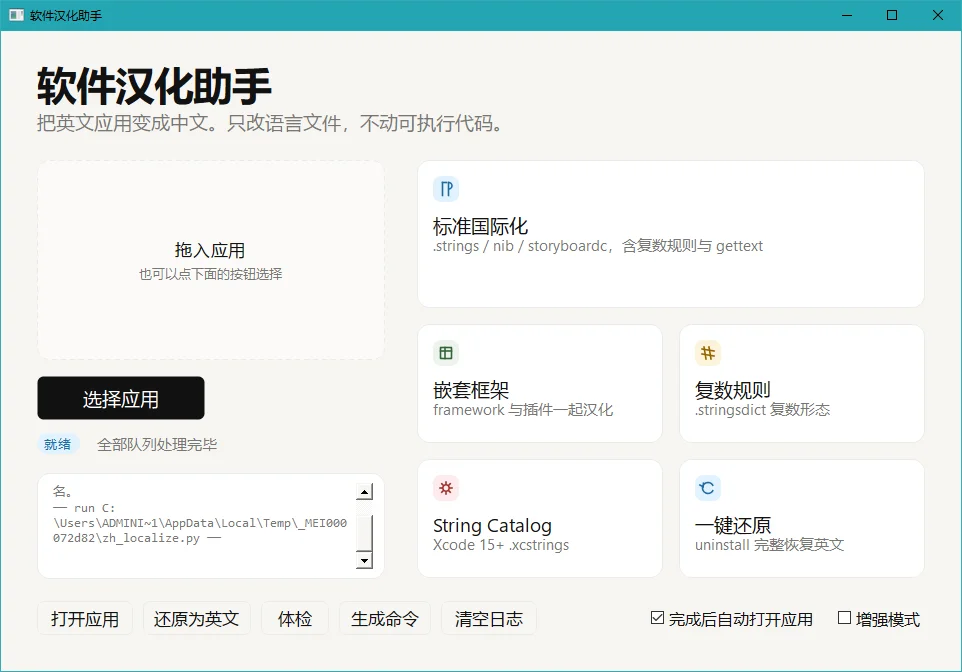
Task: Click the 一键还原 card title
Action: [x=733, y=525]
